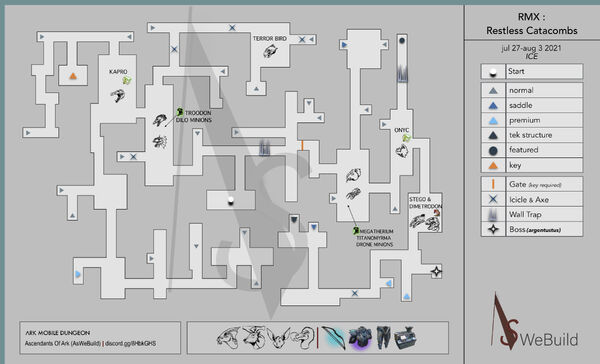Image resolution: width=600 pixels, height=364 pixels.
Task: Click the Start icon in the legend
Action: tap(493, 72)
